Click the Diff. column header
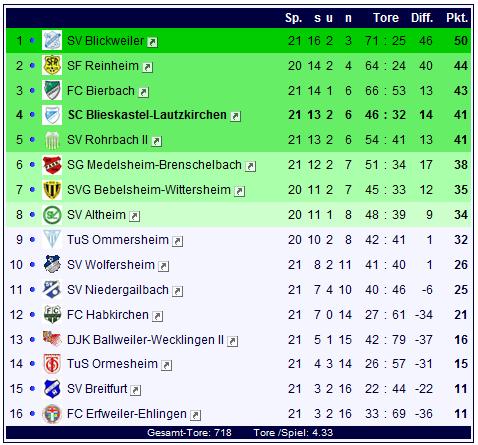This screenshot has height=445, width=478. pos(422,18)
